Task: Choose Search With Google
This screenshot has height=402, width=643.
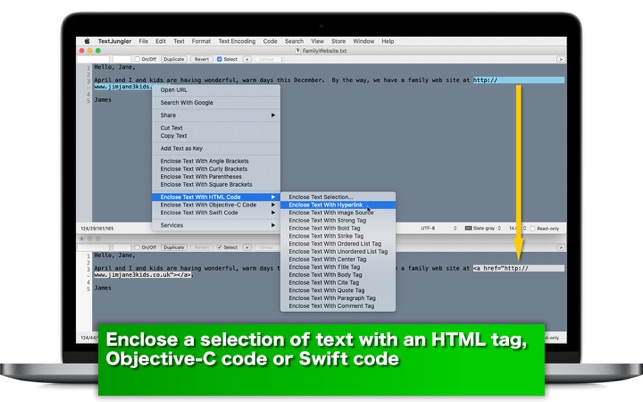Action: 216,103
